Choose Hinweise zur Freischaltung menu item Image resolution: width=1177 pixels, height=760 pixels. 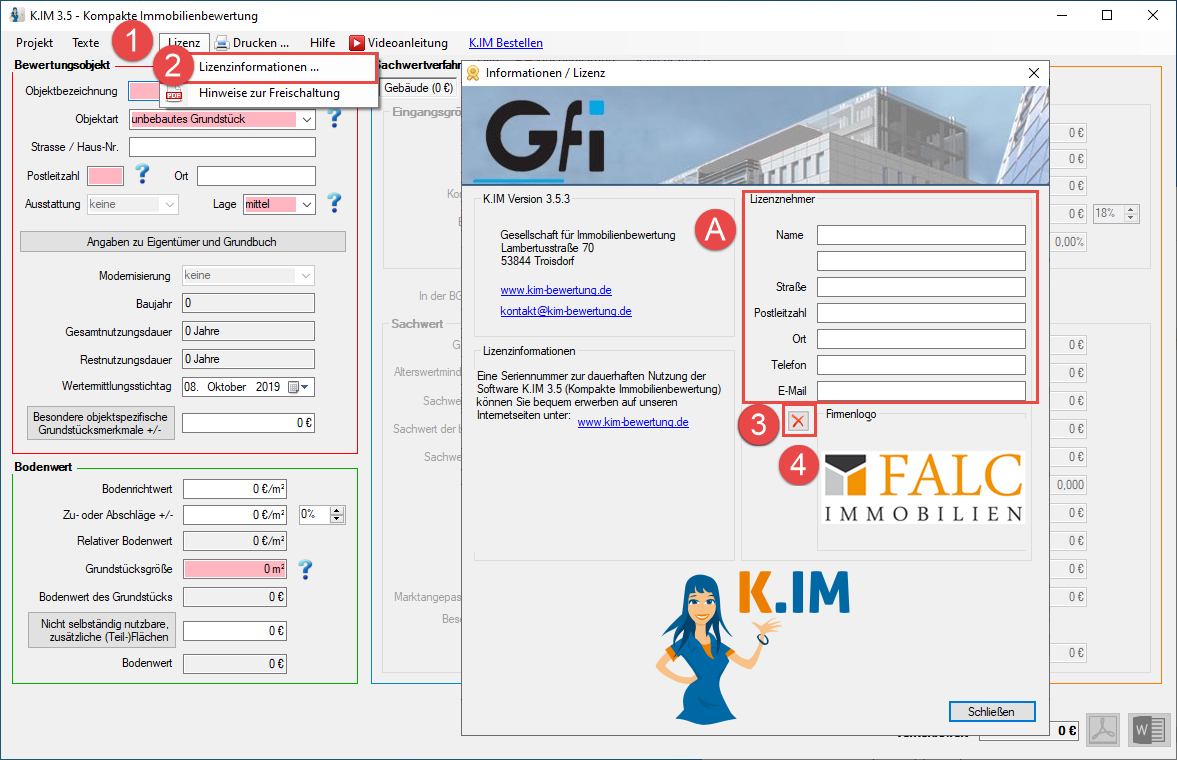tap(269, 93)
